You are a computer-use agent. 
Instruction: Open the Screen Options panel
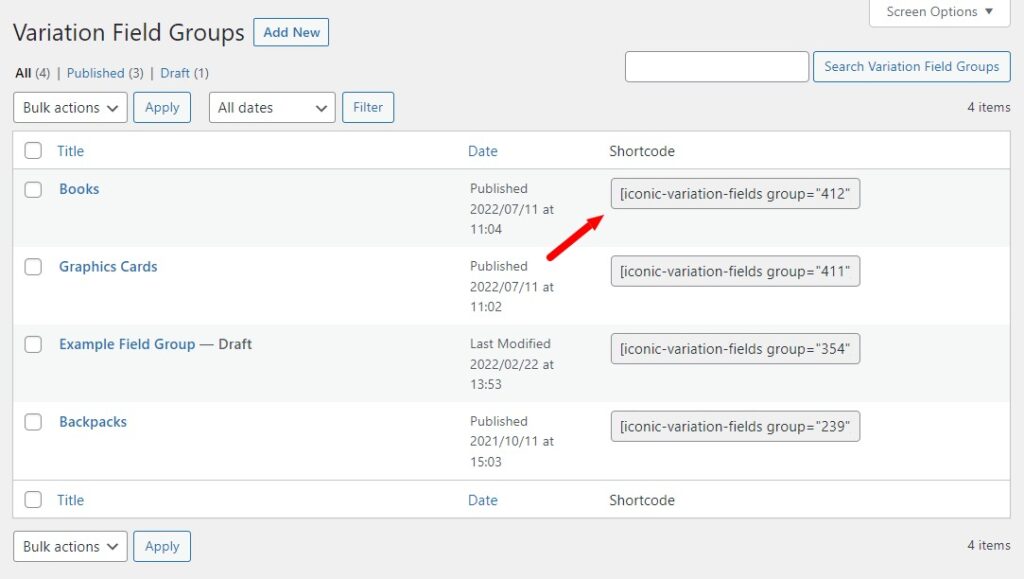coord(936,12)
